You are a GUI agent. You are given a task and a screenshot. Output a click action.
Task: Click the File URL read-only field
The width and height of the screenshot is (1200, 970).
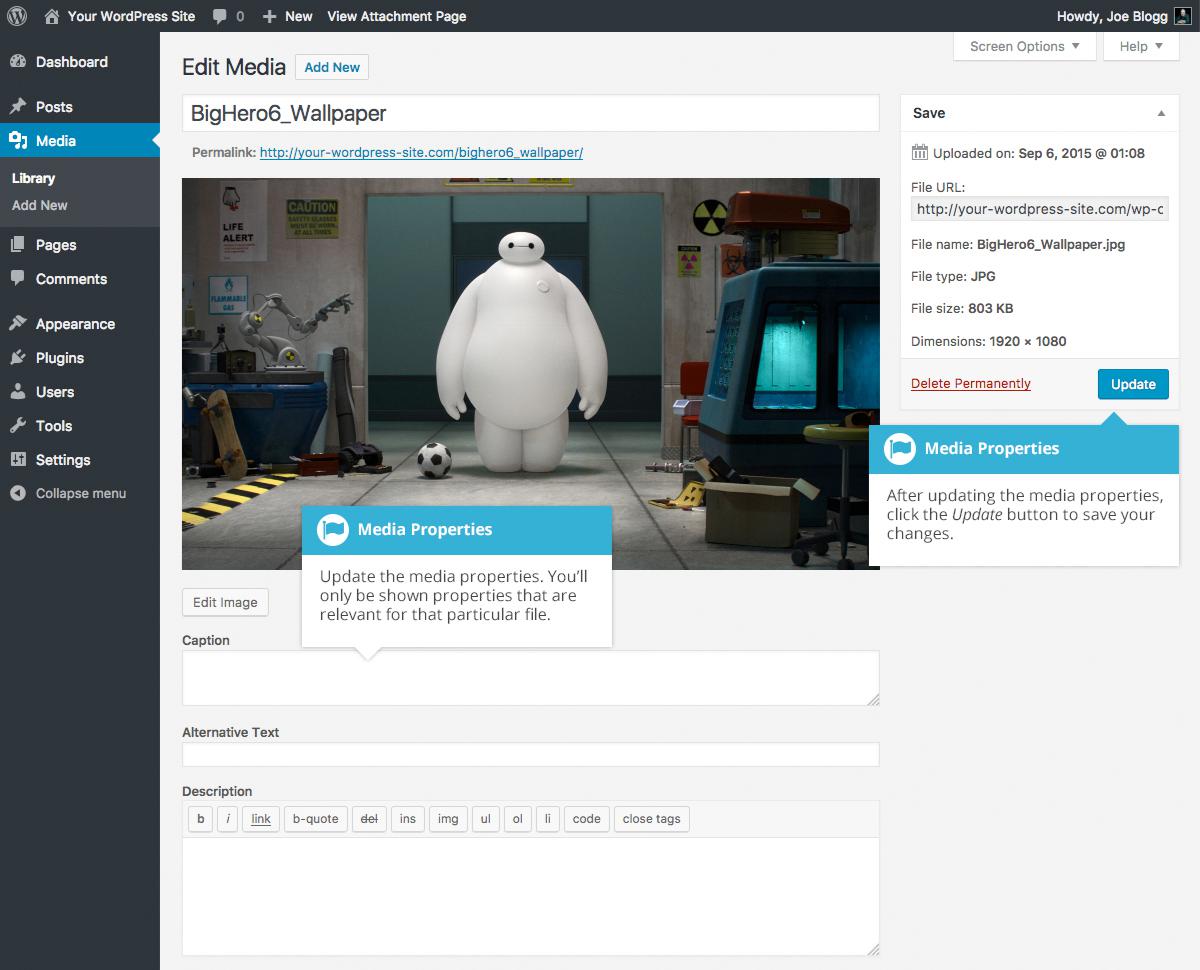click(1040, 209)
